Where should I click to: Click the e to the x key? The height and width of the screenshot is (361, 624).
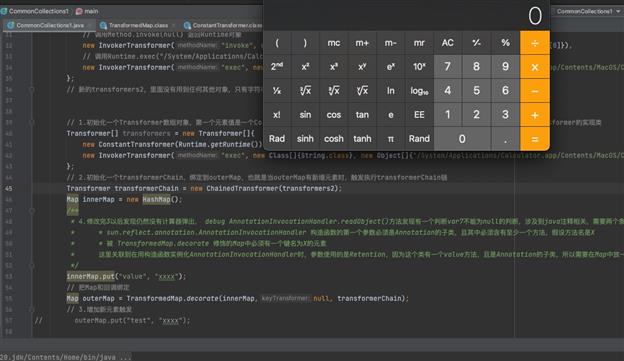coord(391,66)
